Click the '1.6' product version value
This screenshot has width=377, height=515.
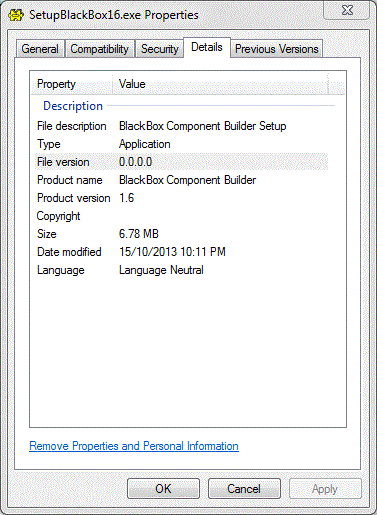[126, 198]
